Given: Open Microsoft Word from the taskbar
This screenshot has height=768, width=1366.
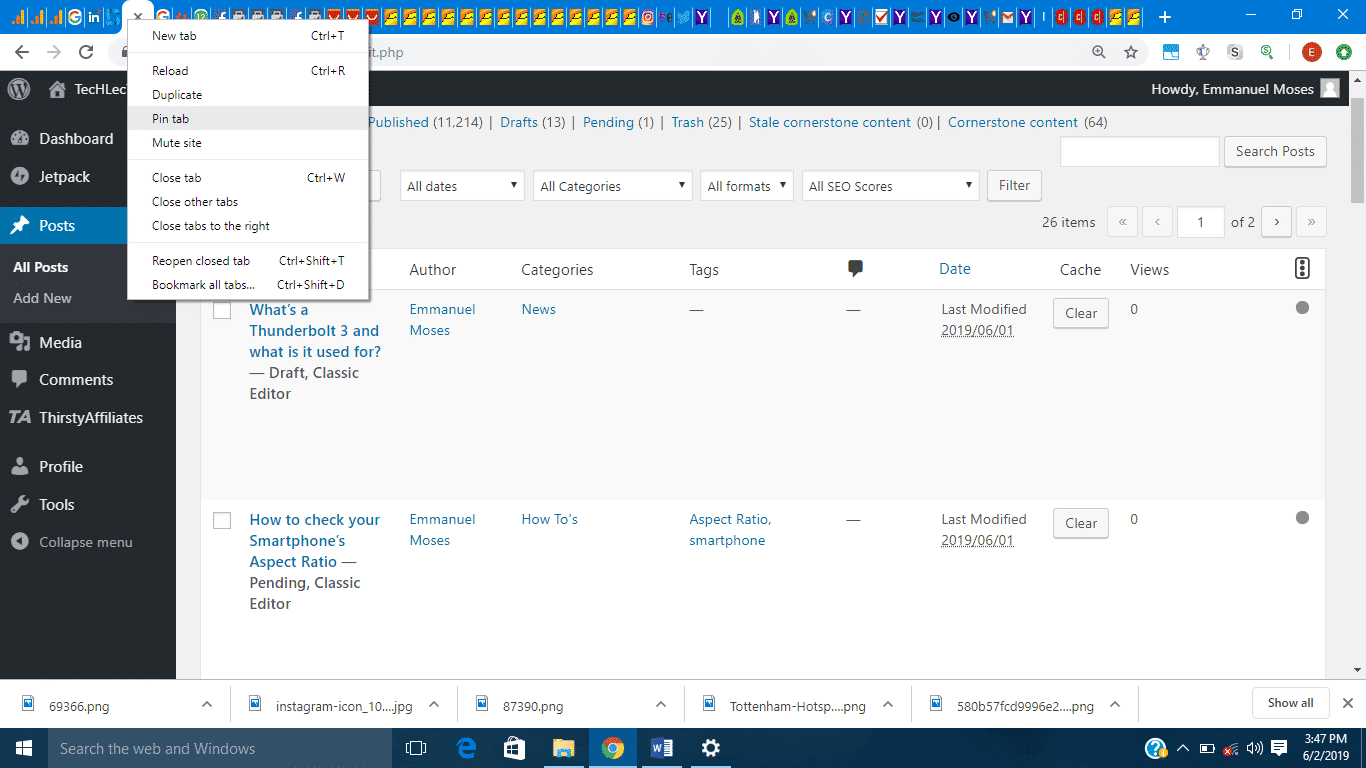Looking at the screenshot, I should pyautogui.click(x=662, y=748).
